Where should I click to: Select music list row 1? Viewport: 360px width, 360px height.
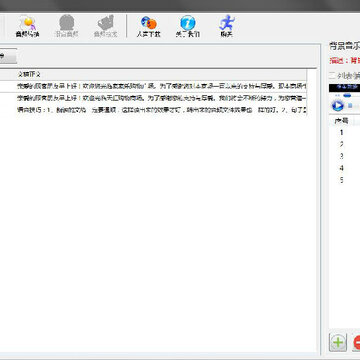345,133
